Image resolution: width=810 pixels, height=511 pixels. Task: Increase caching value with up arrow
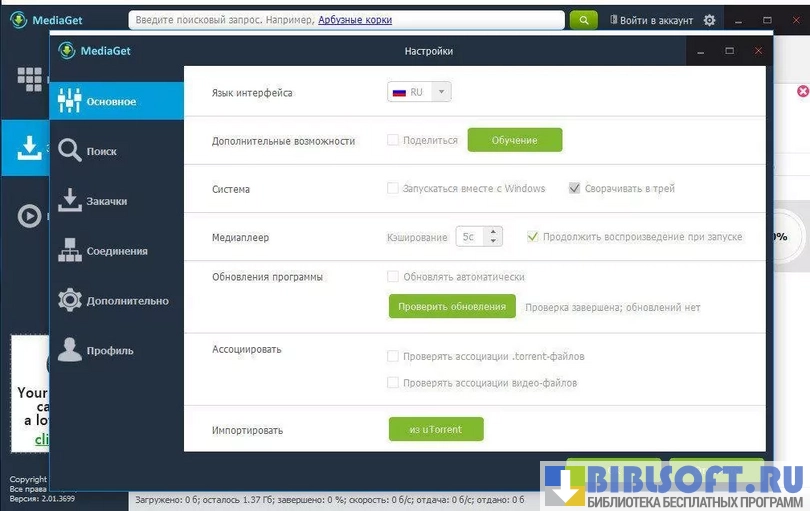click(495, 232)
